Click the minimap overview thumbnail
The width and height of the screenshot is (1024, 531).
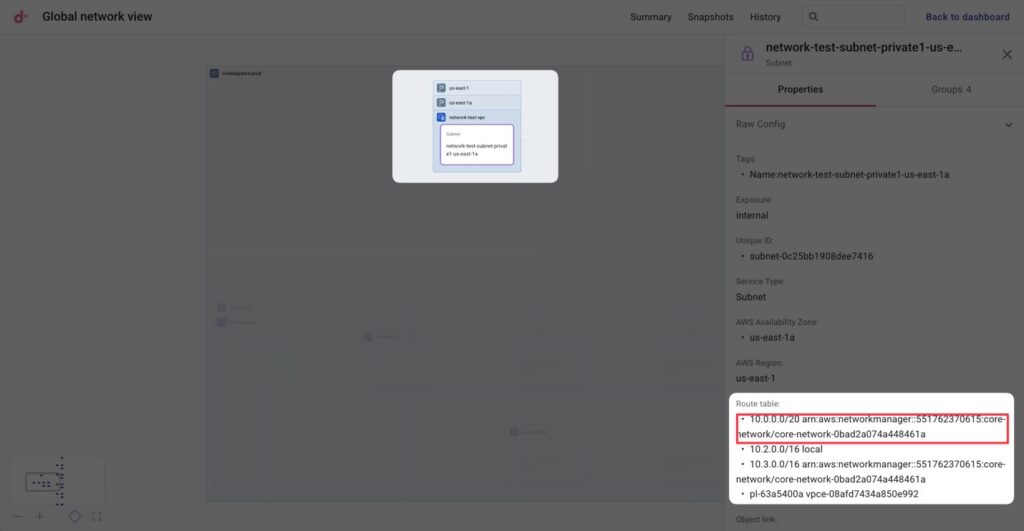[x=57, y=481]
